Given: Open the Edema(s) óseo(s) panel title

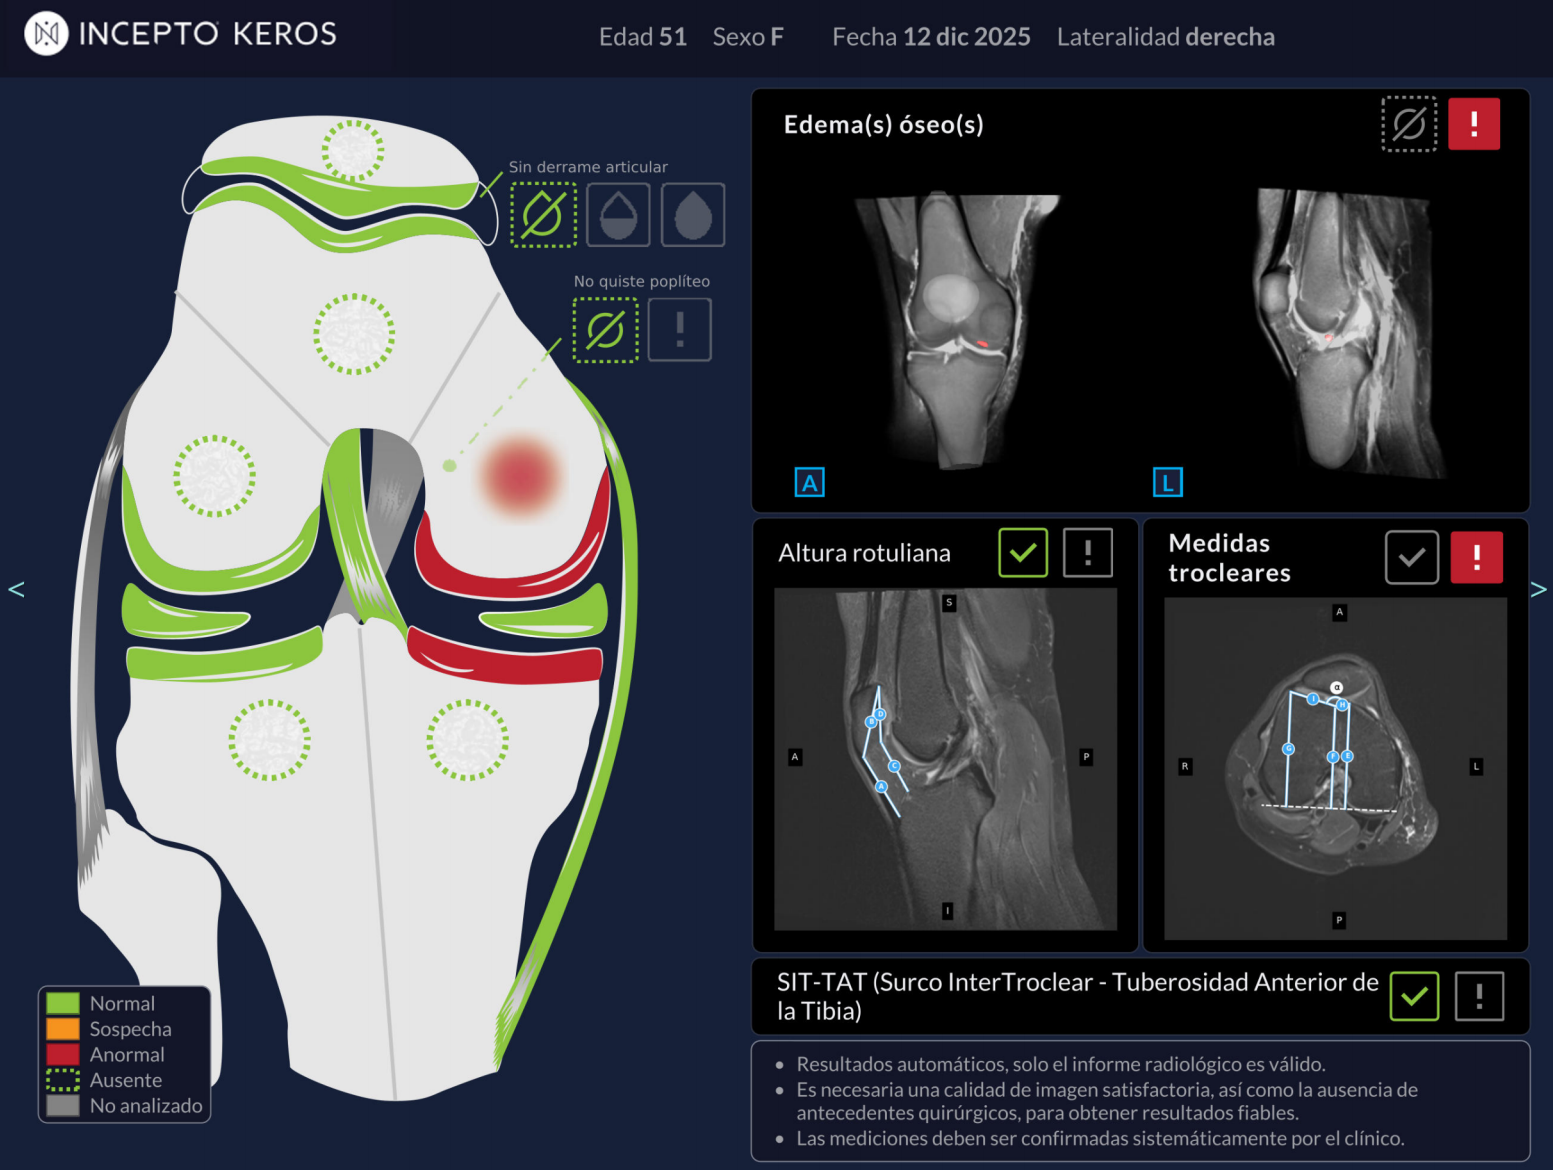Looking at the screenshot, I should click(x=883, y=125).
